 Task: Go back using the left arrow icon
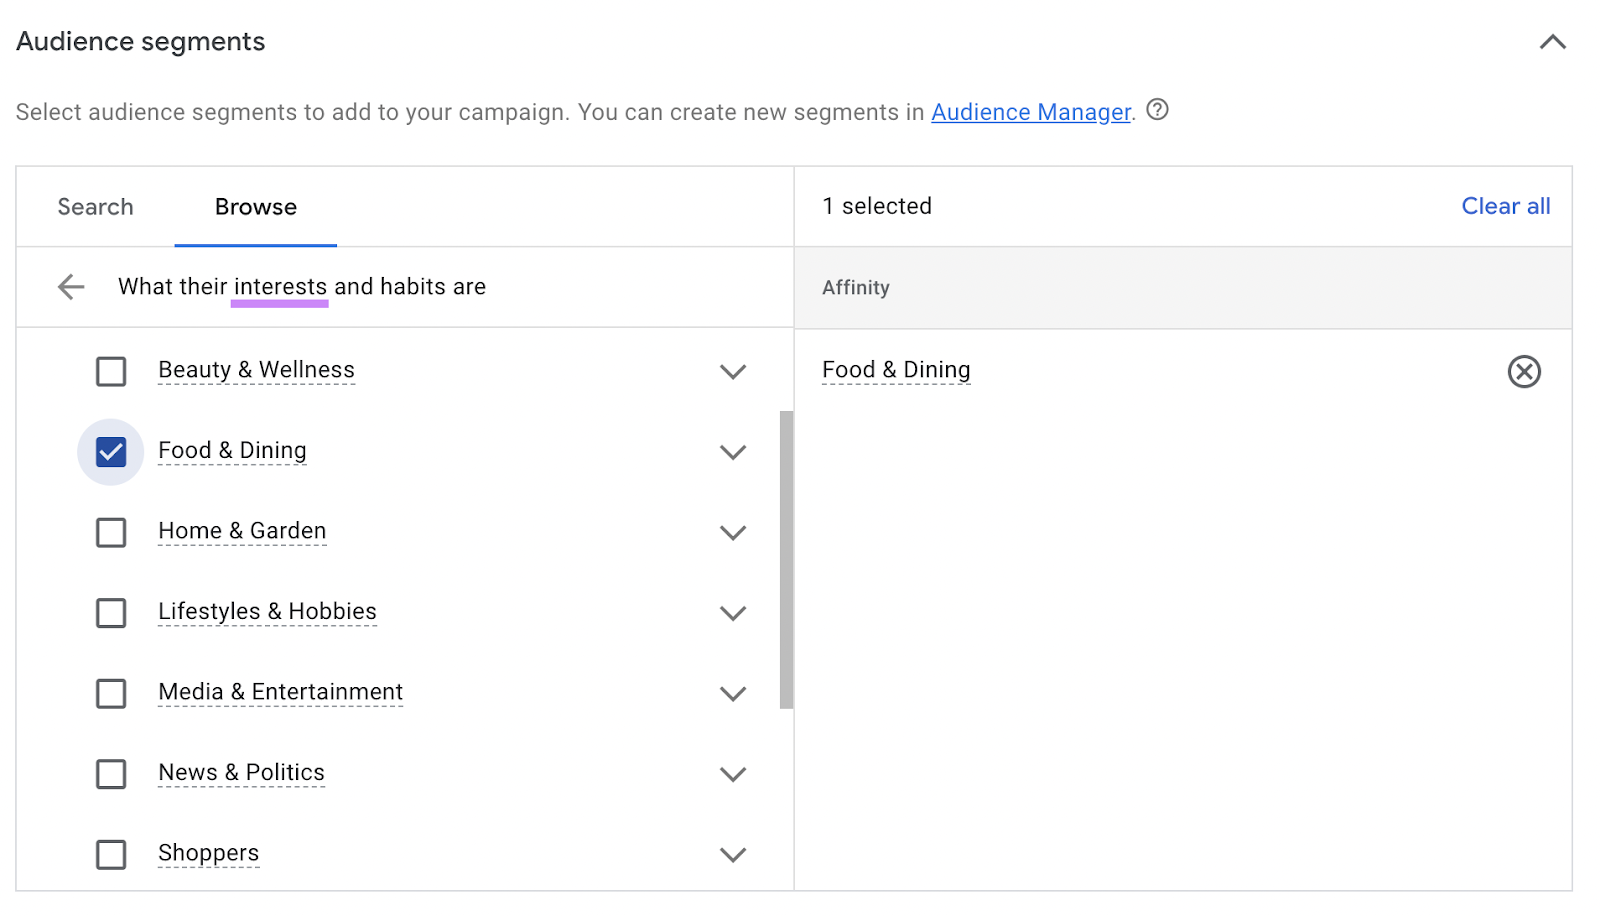tap(71, 287)
